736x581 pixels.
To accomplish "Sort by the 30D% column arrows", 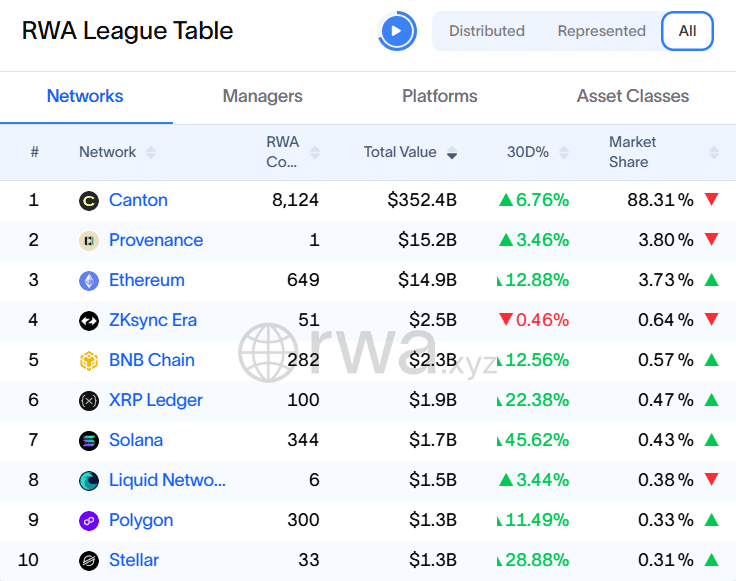I will click(563, 153).
